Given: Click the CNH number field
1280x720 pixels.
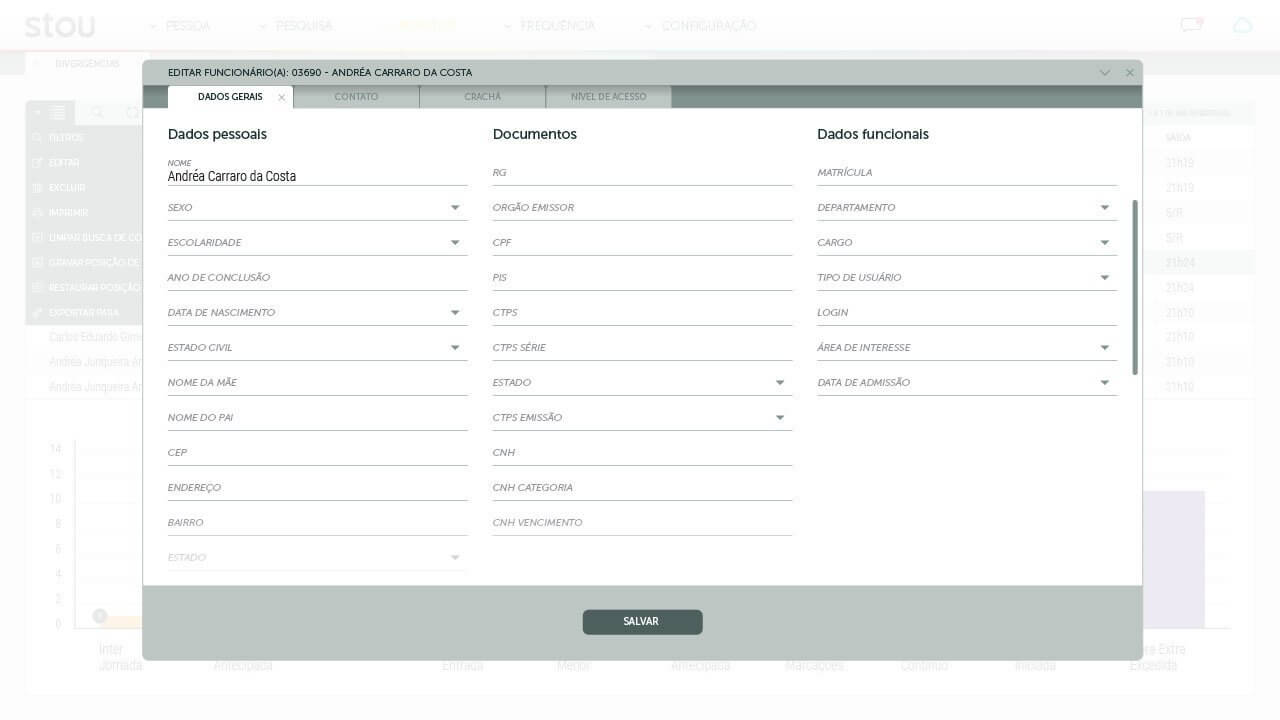Looking at the screenshot, I should pos(642,453).
